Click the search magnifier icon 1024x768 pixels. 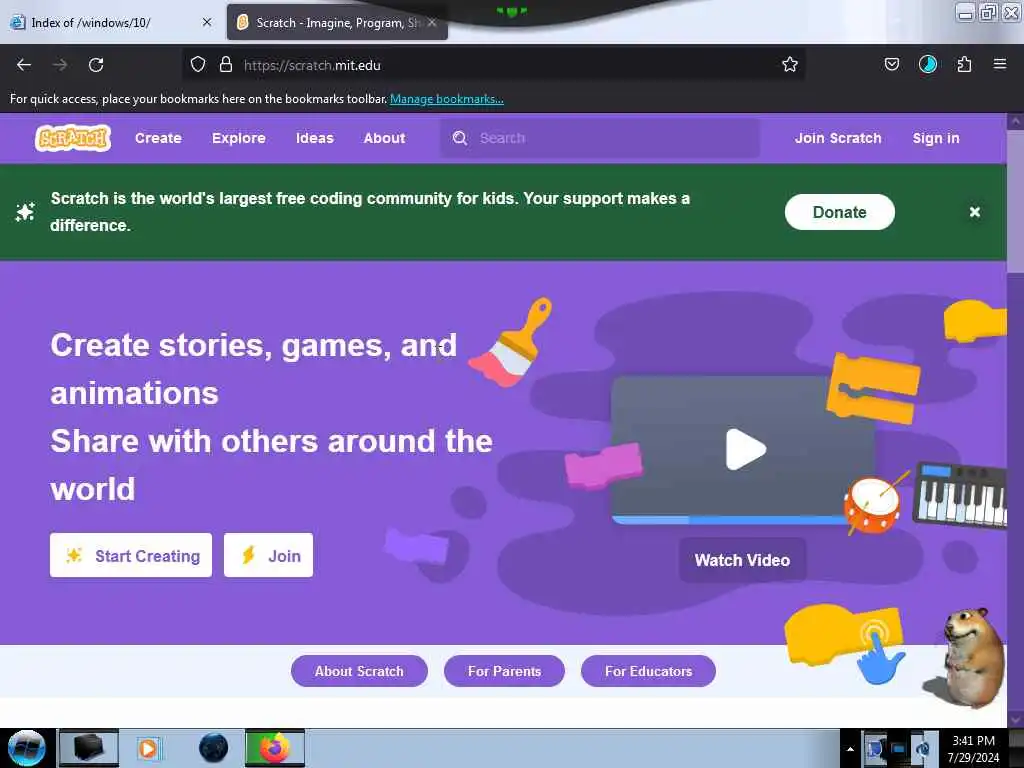pos(460,138)
